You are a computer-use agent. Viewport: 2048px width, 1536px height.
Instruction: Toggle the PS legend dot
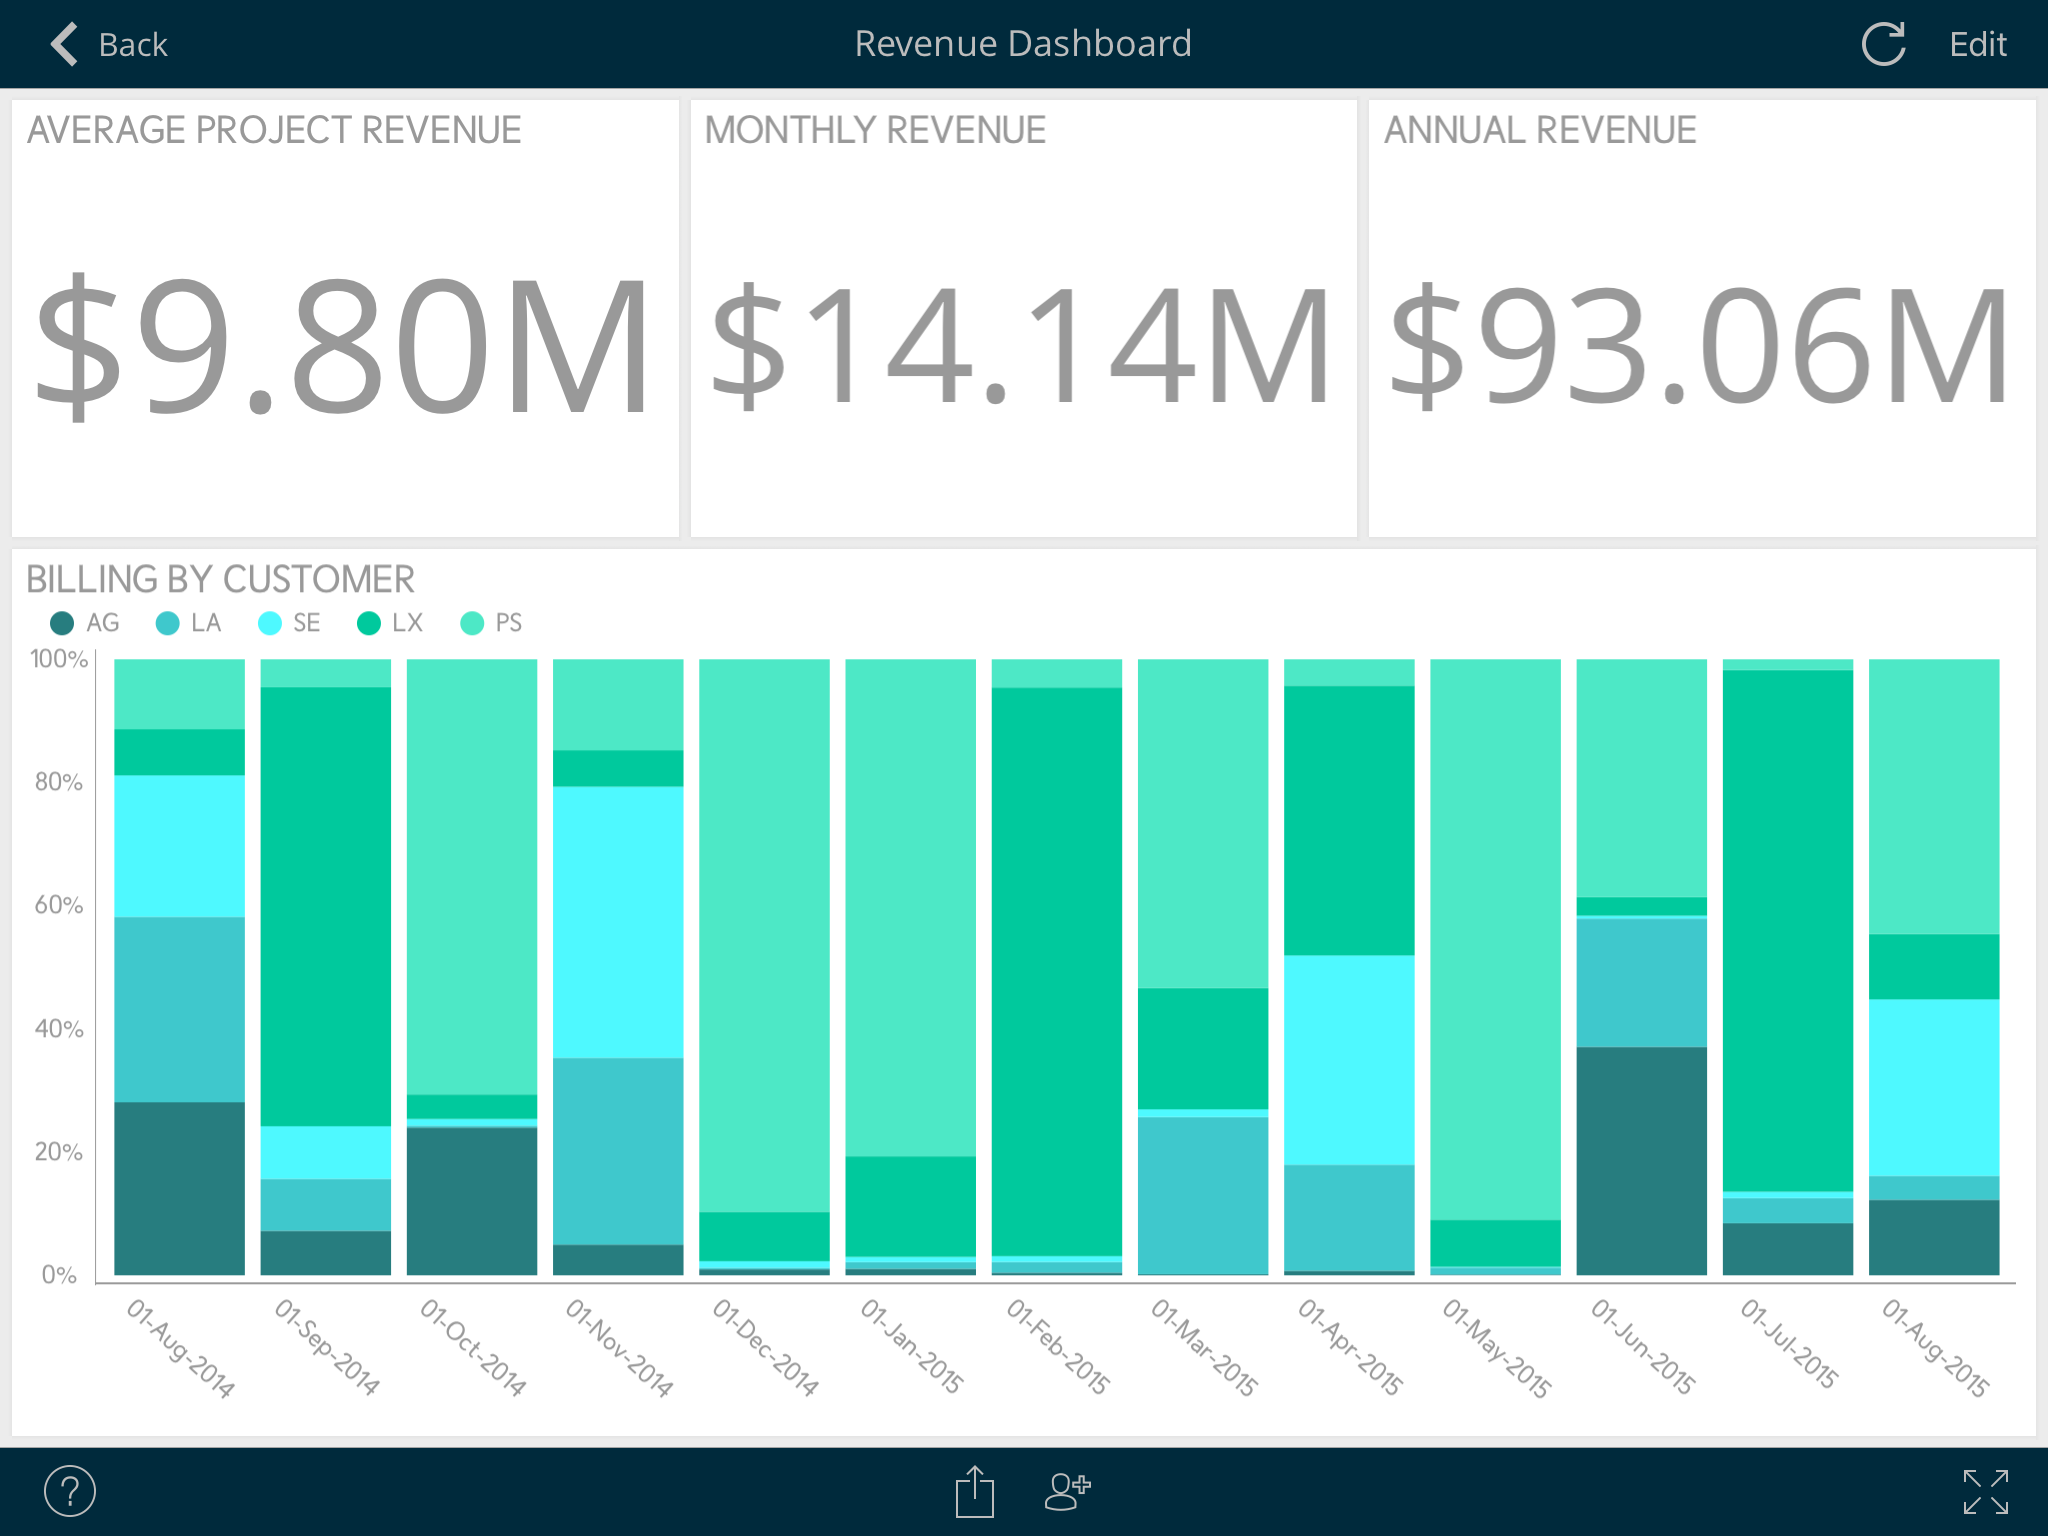[x=472, y=623]
